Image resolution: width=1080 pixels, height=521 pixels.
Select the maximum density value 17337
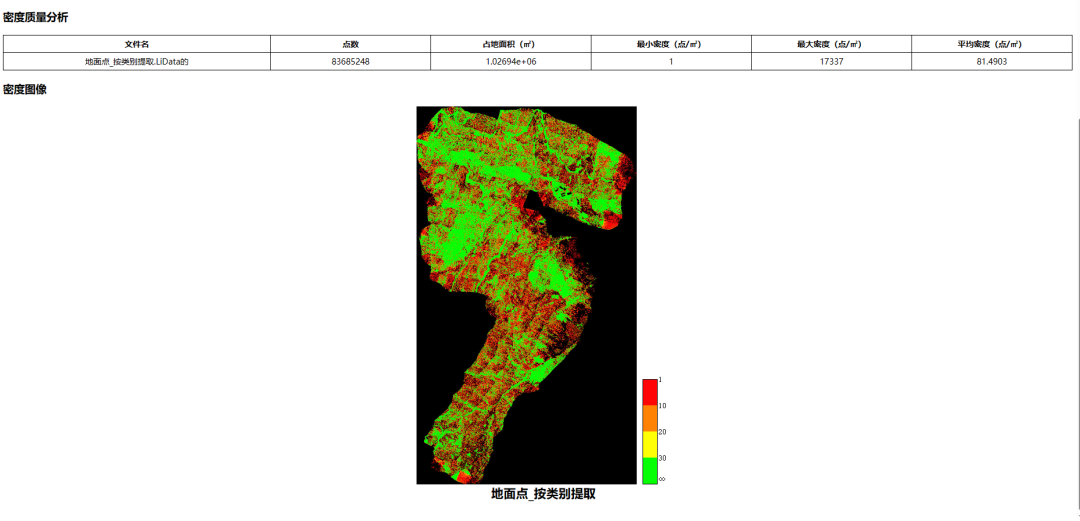[831, 61]
